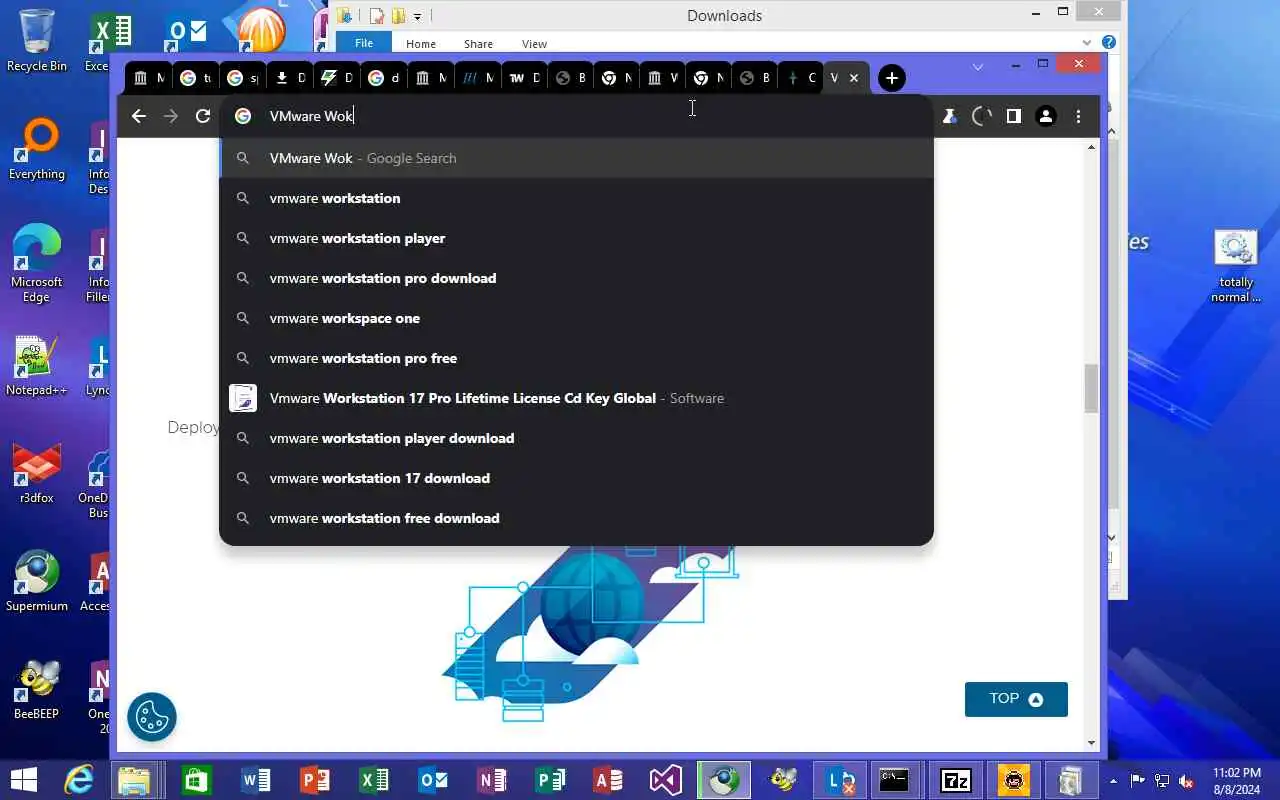Launch OneNote from the taskbar
The width and height of the screenshot is (1280, 800).
492,780
